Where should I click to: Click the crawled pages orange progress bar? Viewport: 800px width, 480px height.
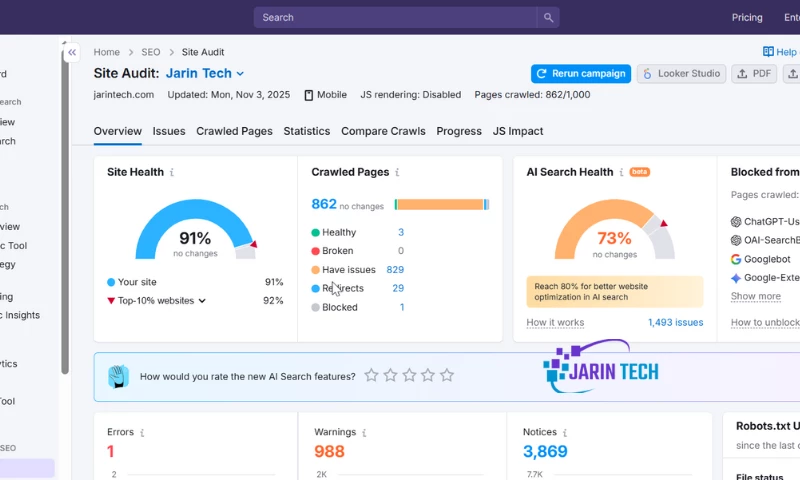[x=440, y=204]
